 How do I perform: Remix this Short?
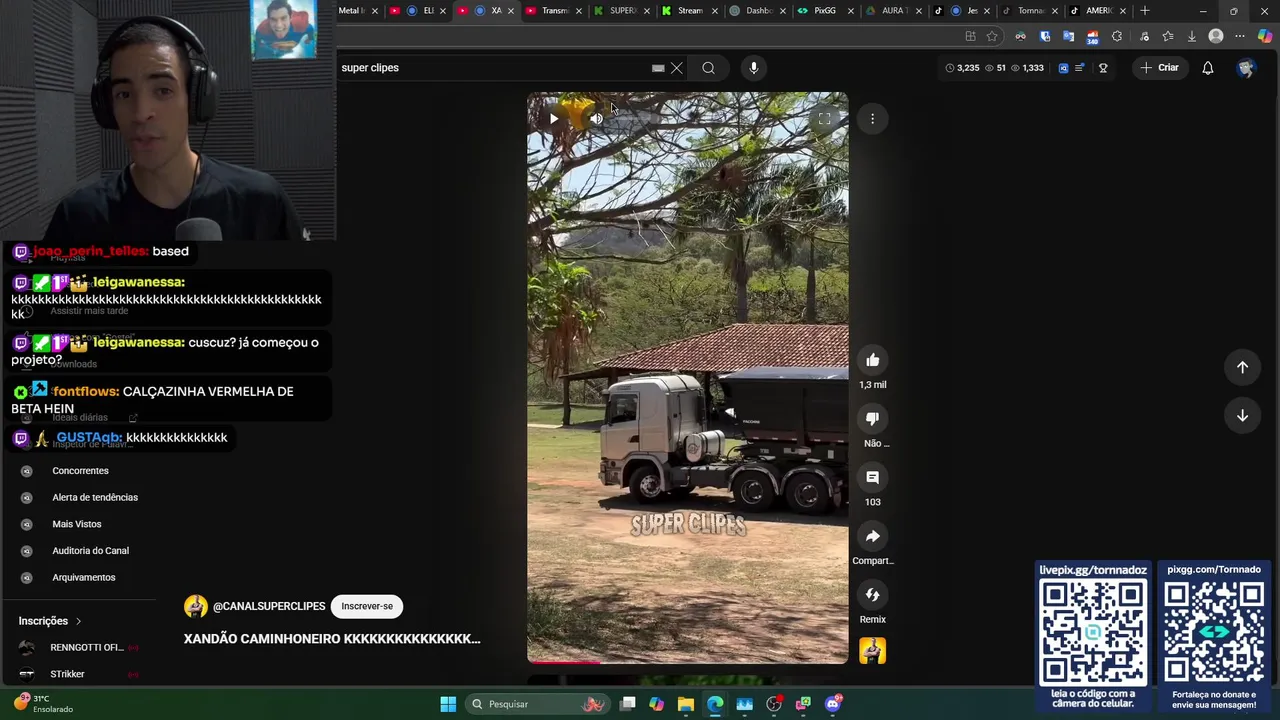tap(872, 595)
